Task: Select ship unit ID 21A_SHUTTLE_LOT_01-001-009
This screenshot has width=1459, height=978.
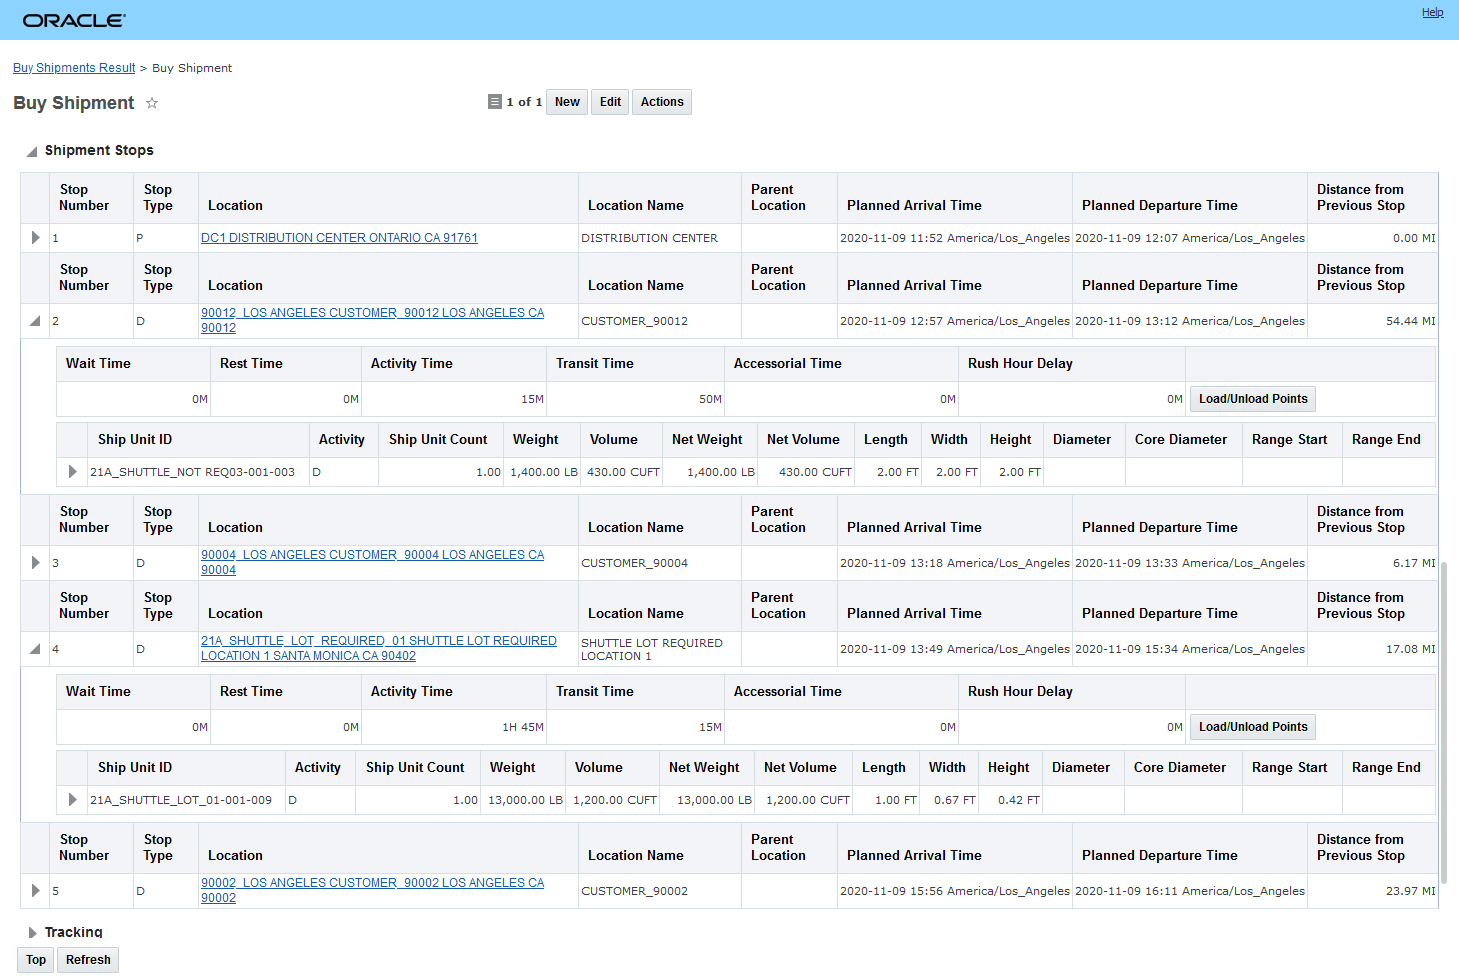Action: pyautogui.click(x=181, y=800)
